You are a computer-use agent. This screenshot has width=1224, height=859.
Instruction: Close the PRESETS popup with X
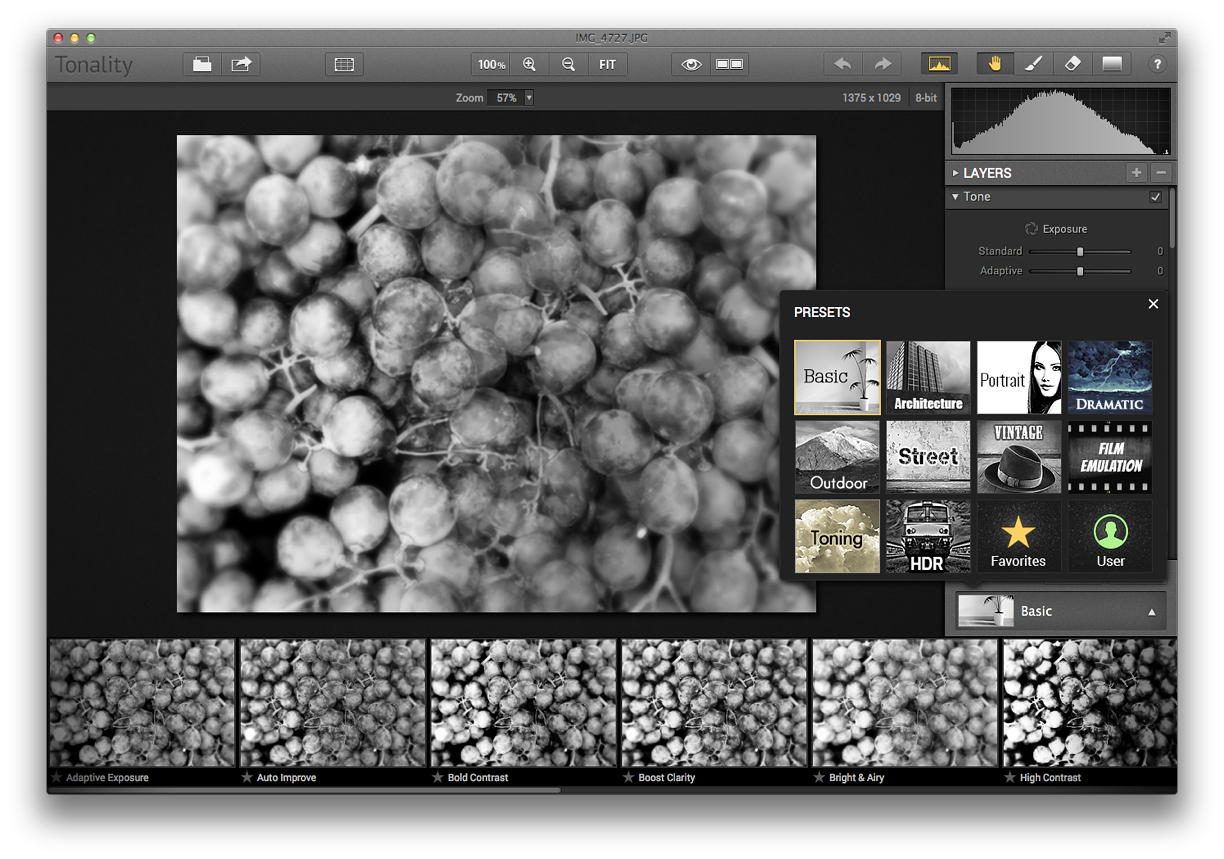click(1153, 304)
